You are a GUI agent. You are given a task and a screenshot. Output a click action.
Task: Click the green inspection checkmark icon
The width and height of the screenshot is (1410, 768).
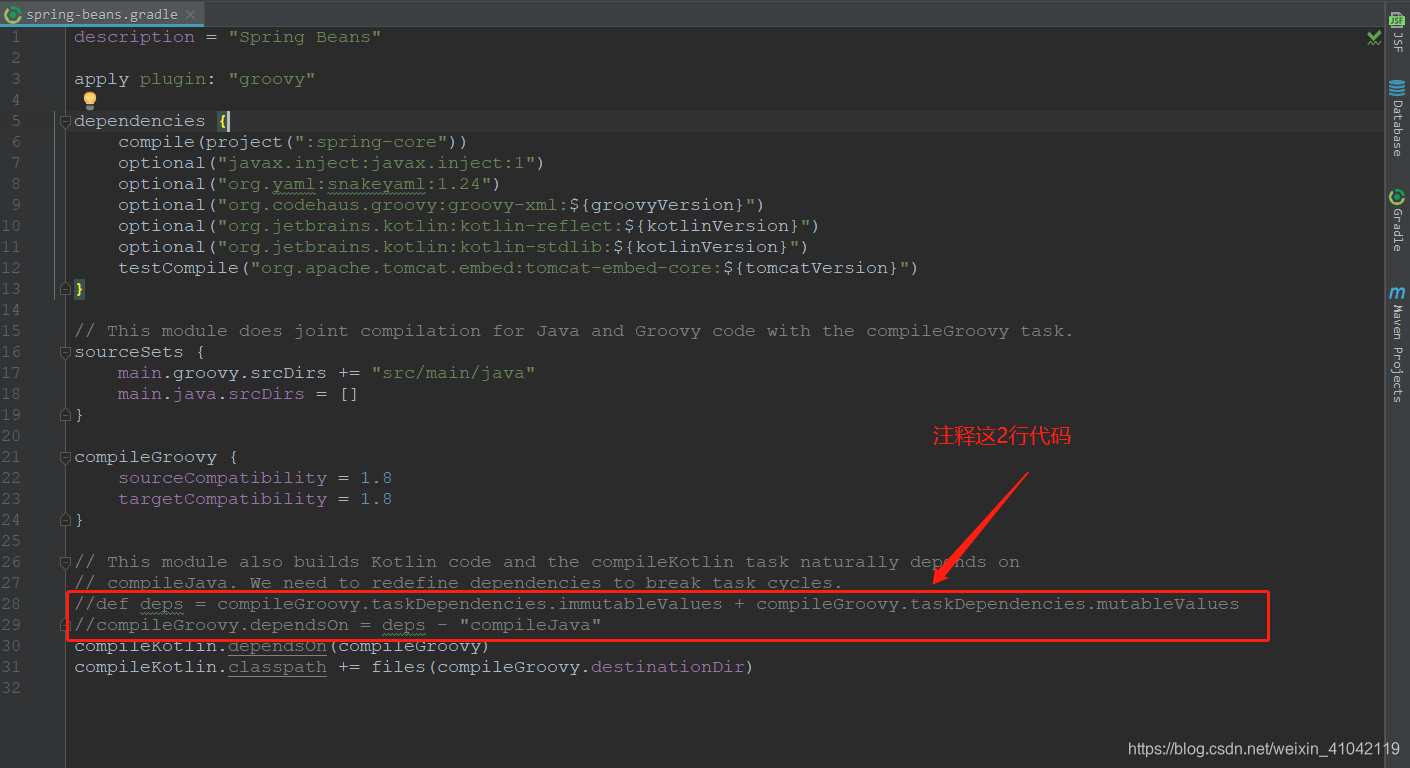pyautogui.click(x=1374, y=38)
